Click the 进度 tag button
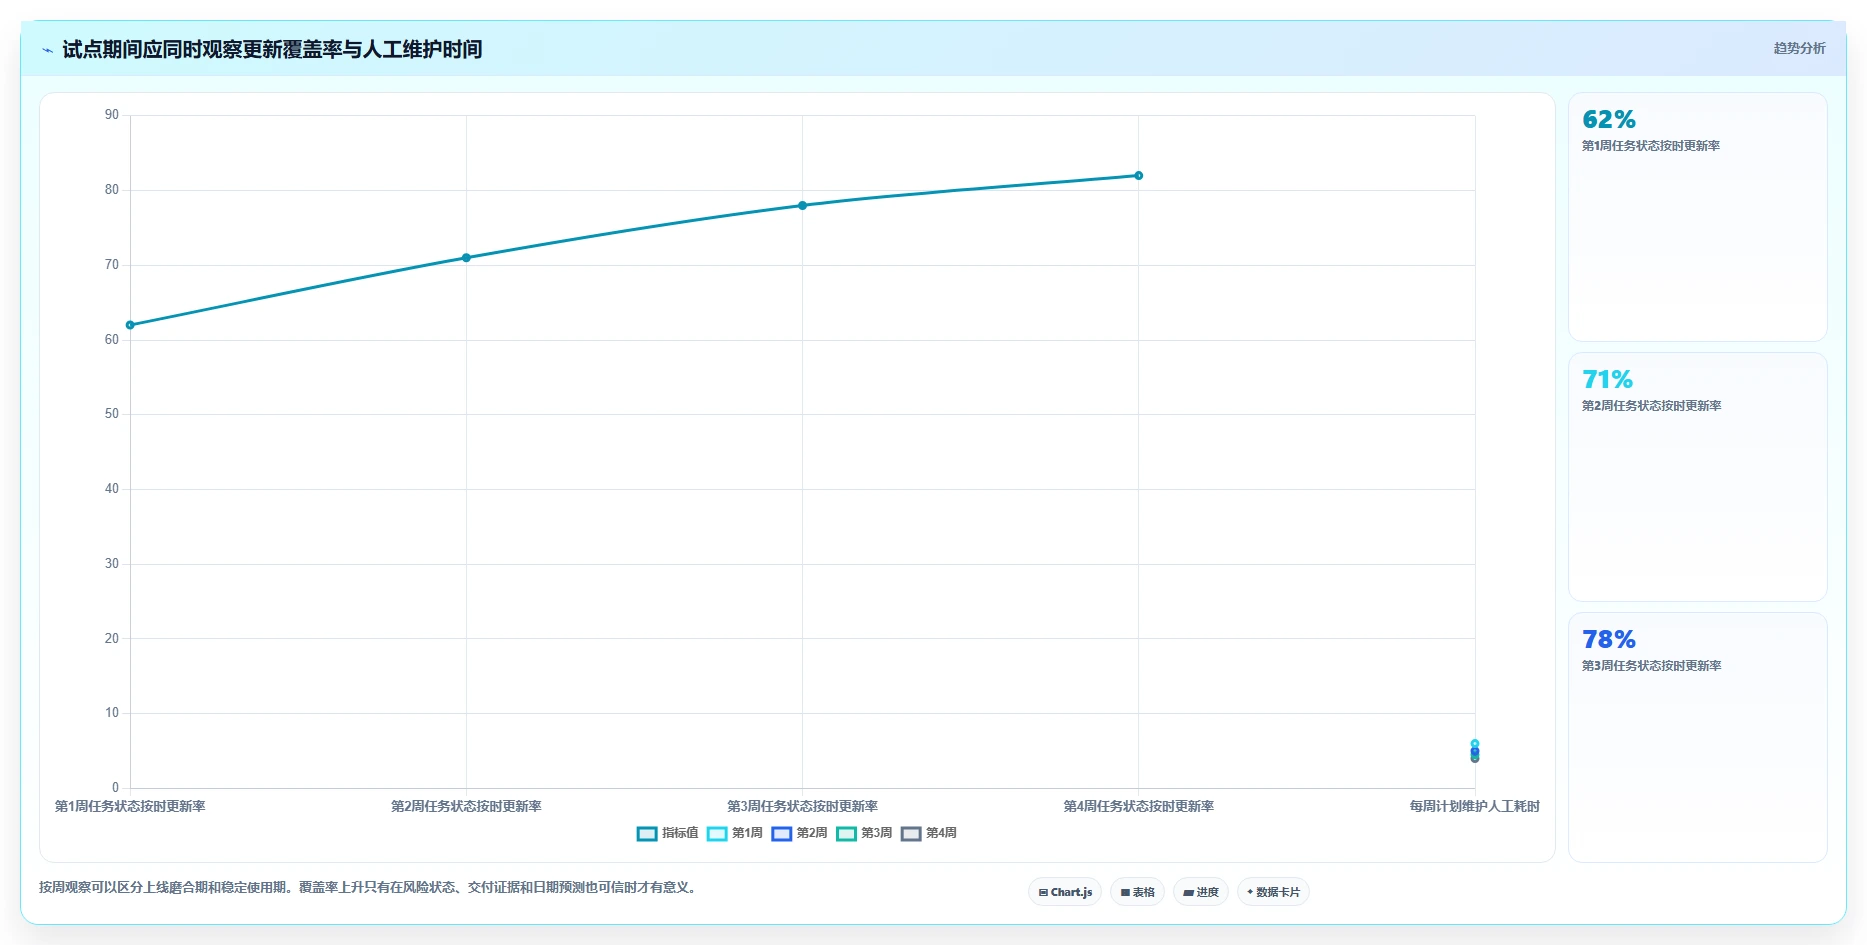 (1201, 892)
